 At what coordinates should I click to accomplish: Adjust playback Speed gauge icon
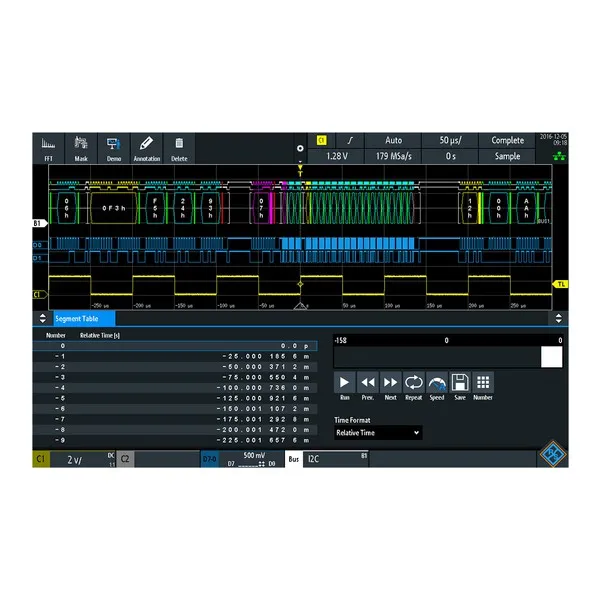(x=437, y=385)
